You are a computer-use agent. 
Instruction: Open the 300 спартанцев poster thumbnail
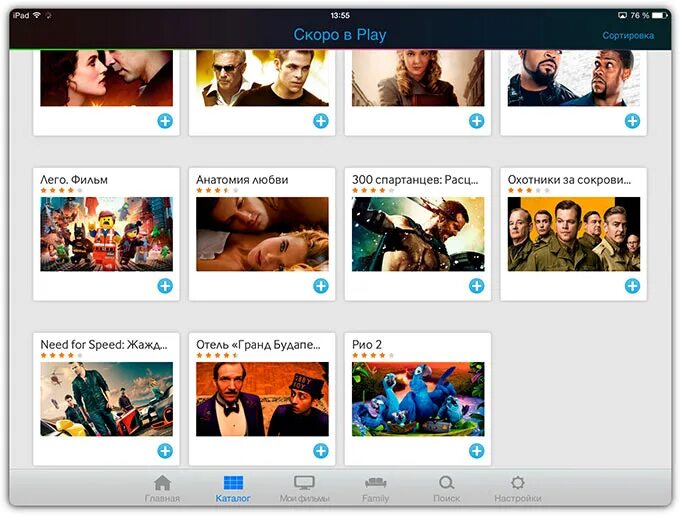click(418, 234)
